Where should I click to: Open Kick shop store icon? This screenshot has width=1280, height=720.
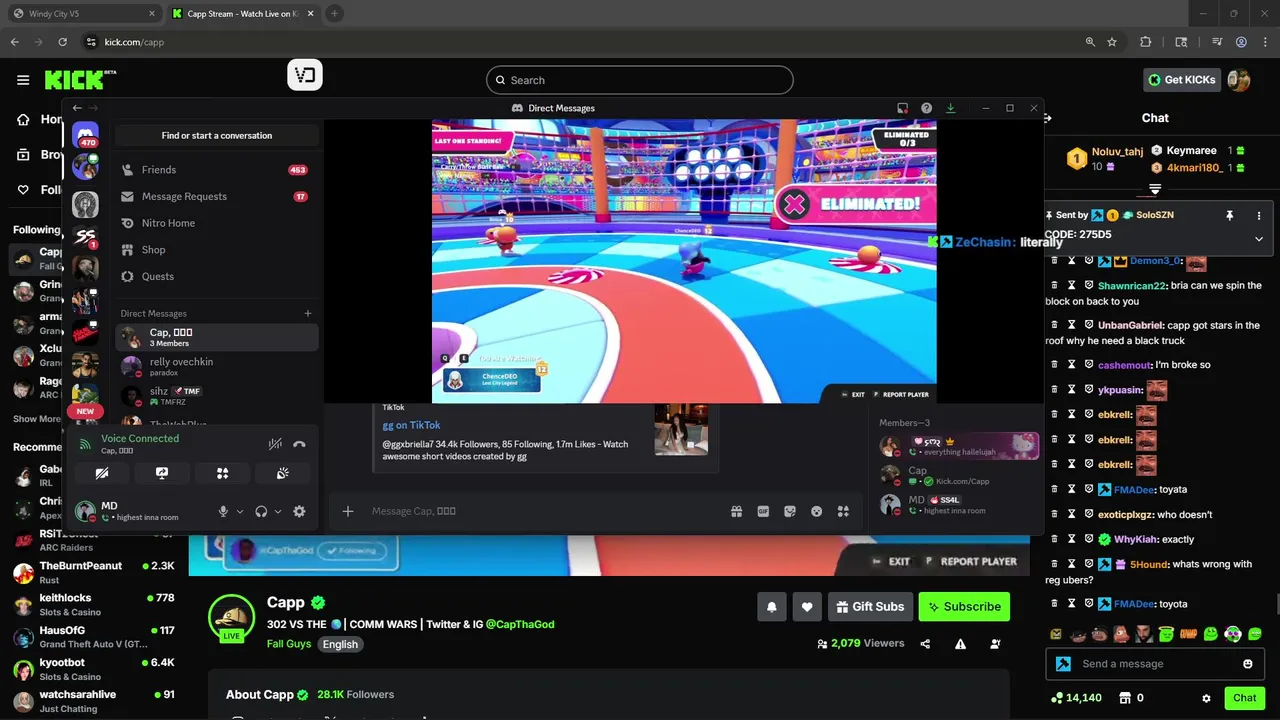pos(1124,698)
